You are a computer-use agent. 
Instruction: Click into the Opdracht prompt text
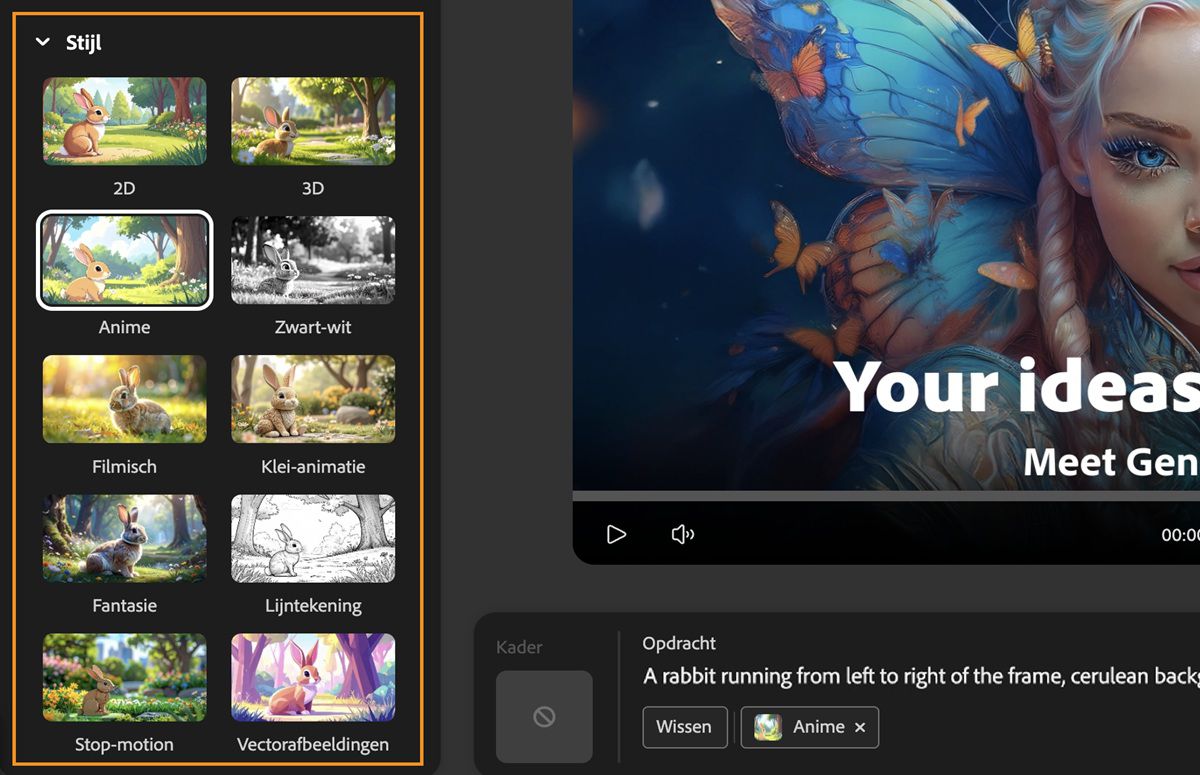(921, 676)
